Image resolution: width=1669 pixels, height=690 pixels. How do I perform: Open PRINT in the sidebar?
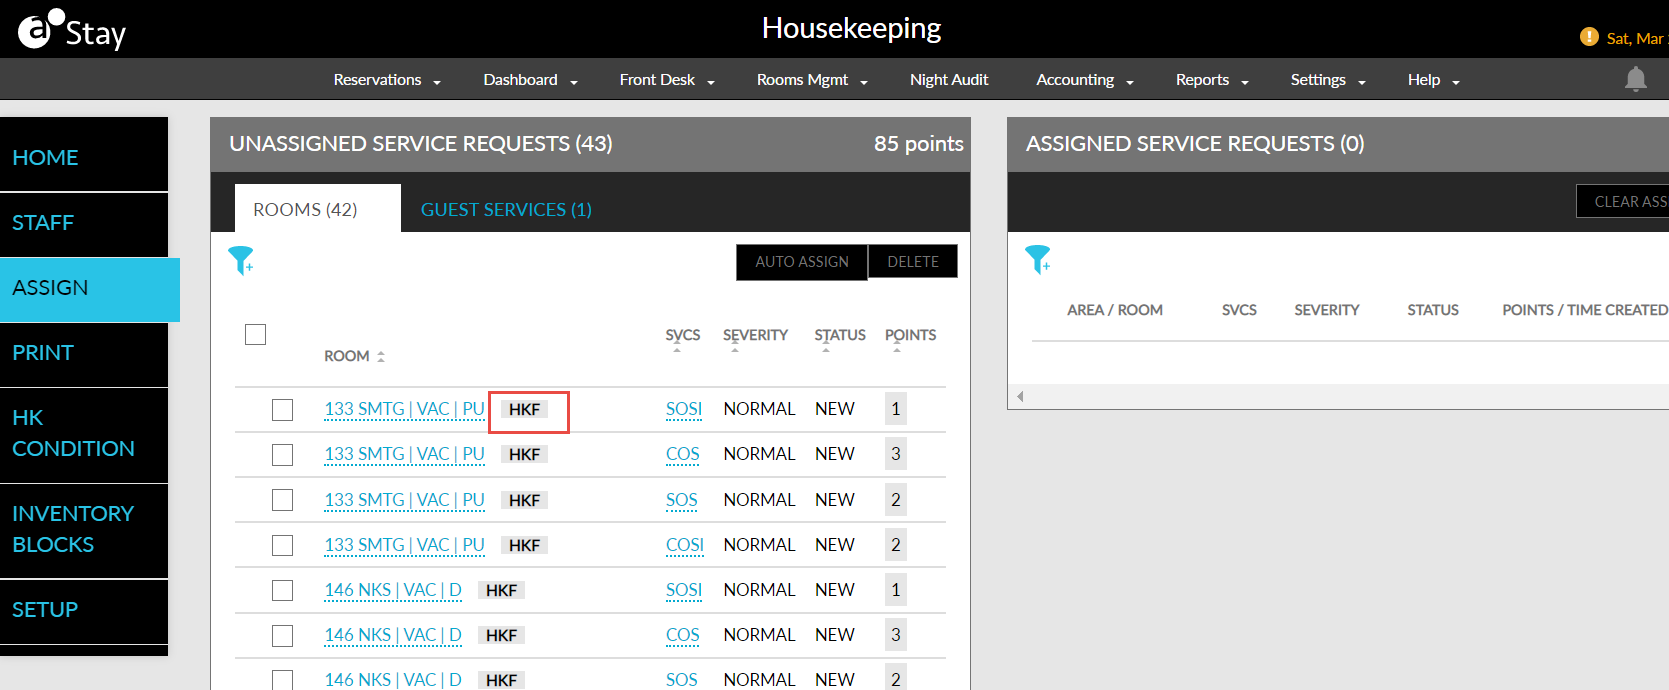(84, 353)
